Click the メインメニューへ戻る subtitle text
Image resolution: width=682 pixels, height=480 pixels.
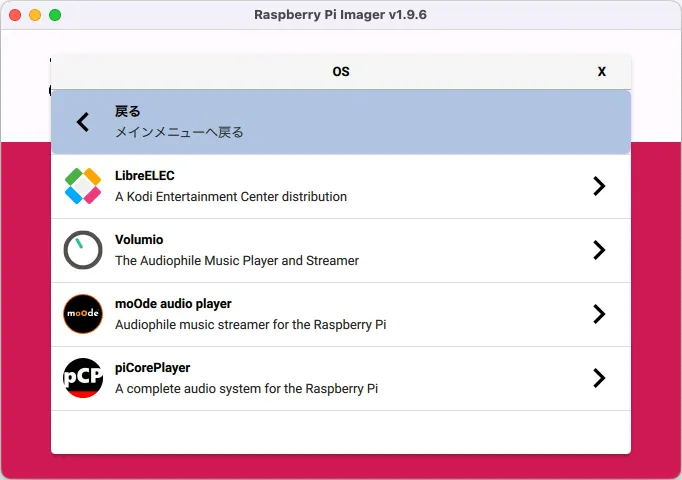(x=179, y=132)
